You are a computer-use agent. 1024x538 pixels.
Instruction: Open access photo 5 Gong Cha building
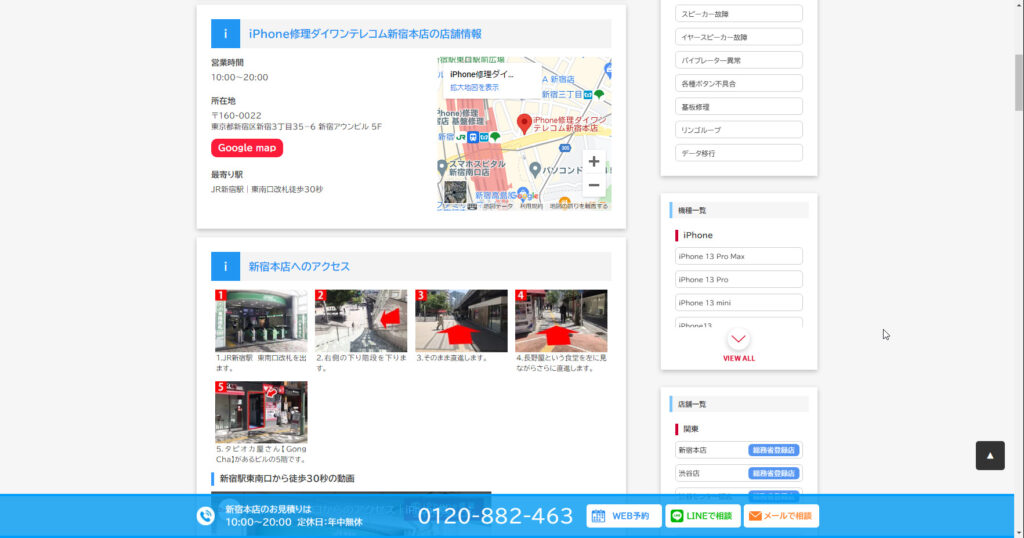pos(261,412)
